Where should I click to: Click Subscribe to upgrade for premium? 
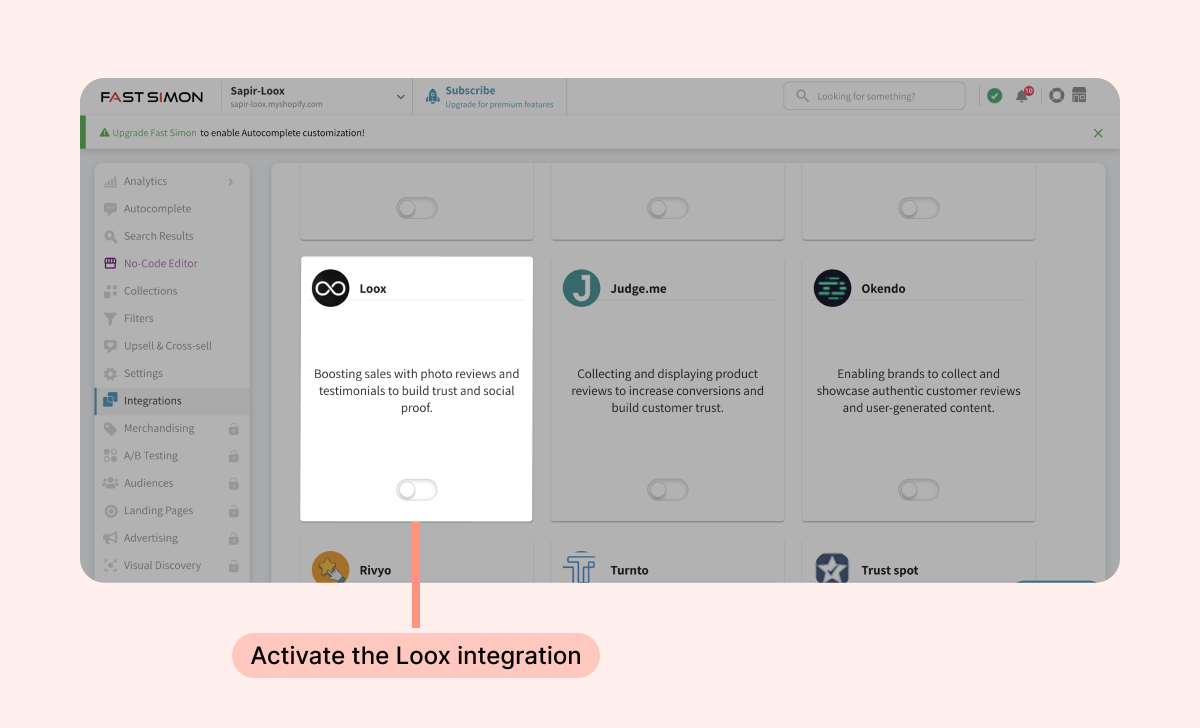470,91
